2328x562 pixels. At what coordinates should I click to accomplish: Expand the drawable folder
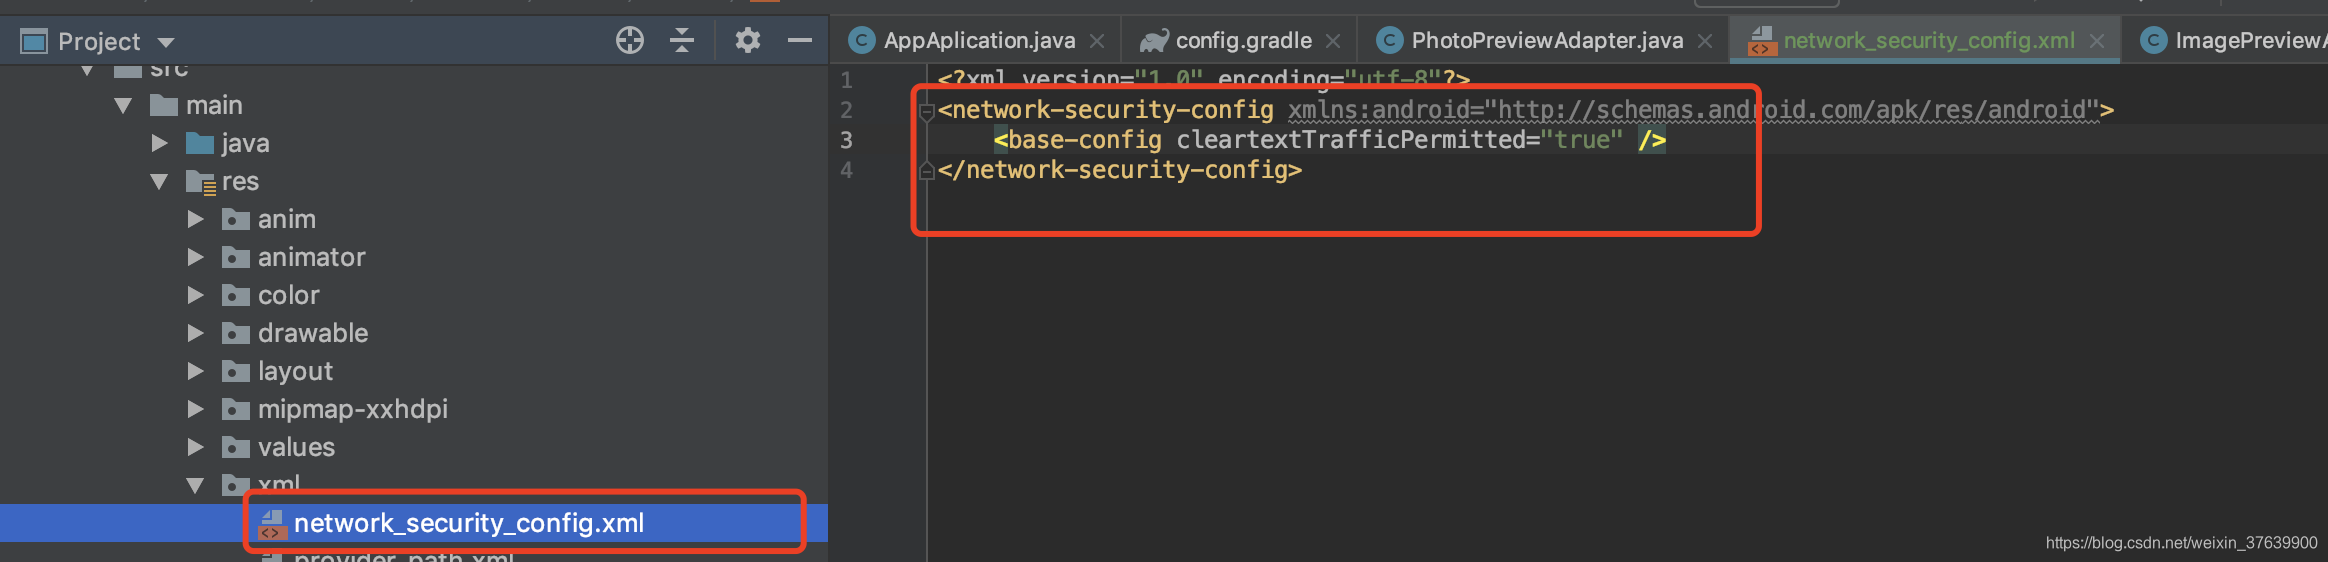click(196, 333)
